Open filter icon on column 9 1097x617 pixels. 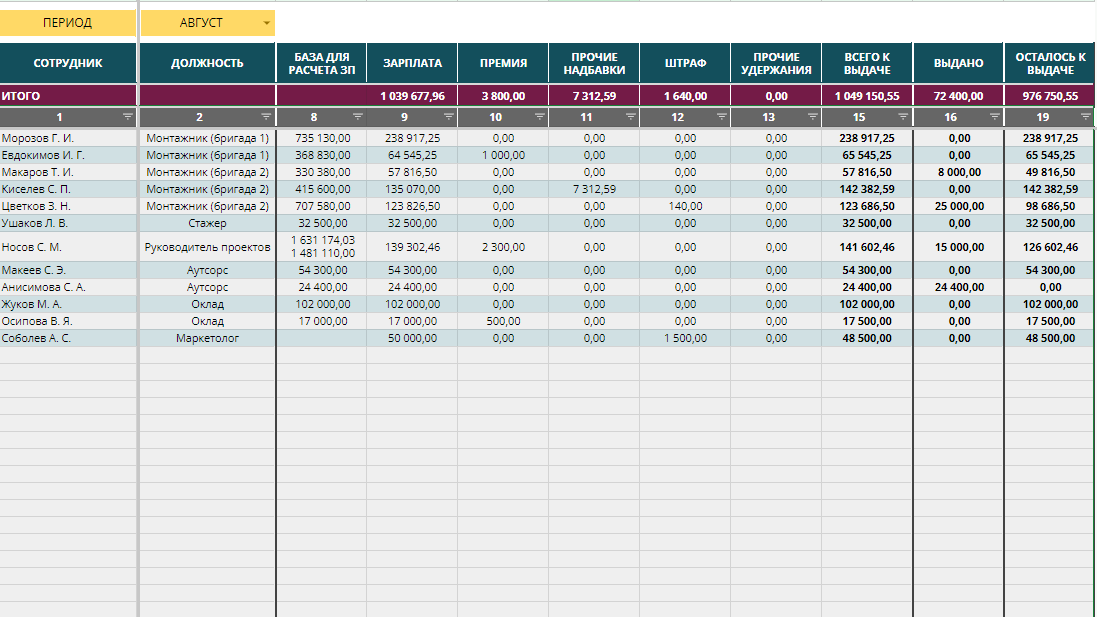click(448, 117)
